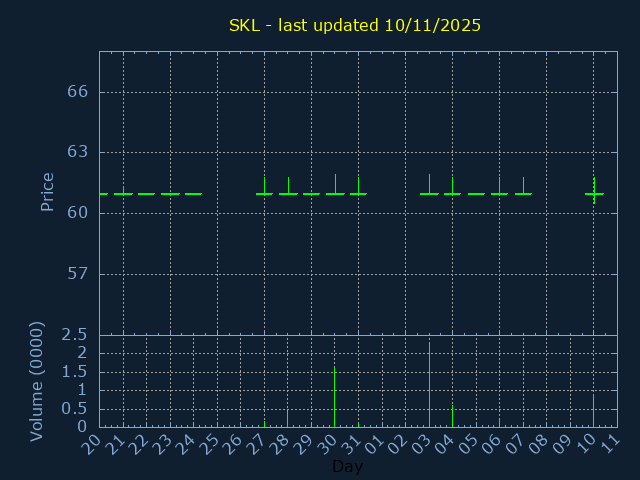The width and height of the screenshot is (640, 480).
Task: Click the day 07 tick label
Action: (516, 444)
